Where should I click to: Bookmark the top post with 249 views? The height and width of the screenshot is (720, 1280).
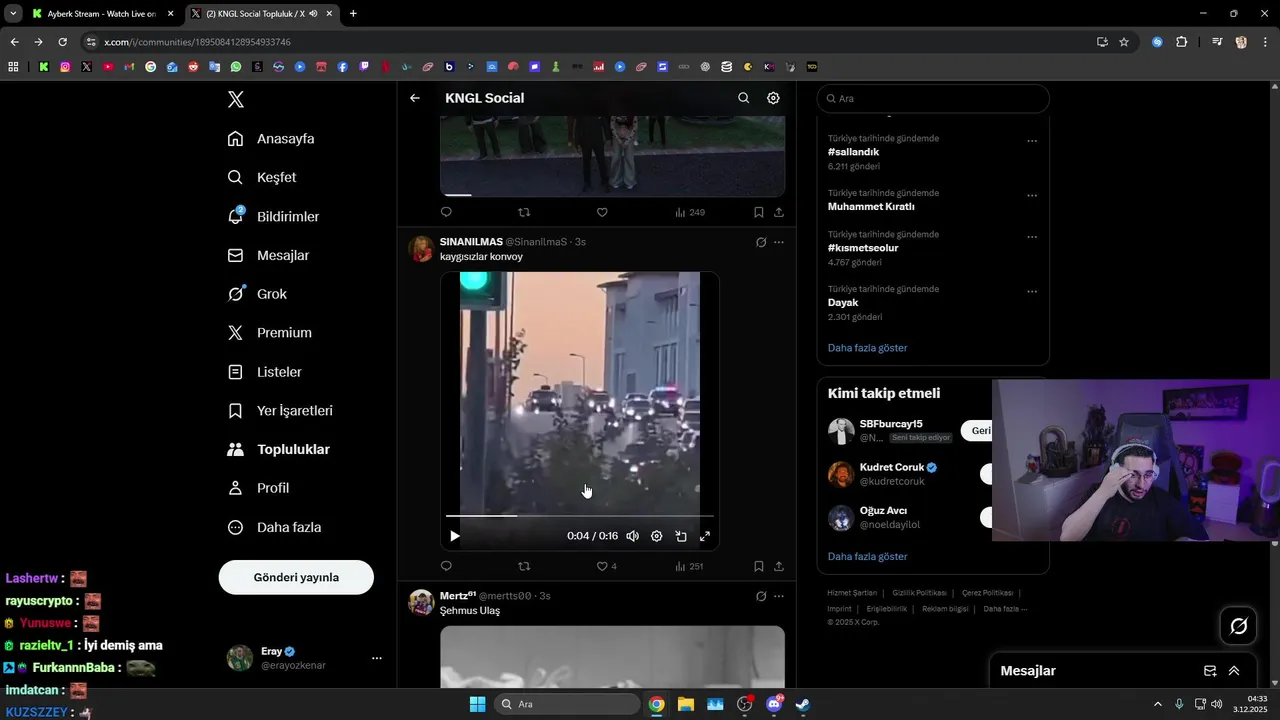(x=759, y=212)
